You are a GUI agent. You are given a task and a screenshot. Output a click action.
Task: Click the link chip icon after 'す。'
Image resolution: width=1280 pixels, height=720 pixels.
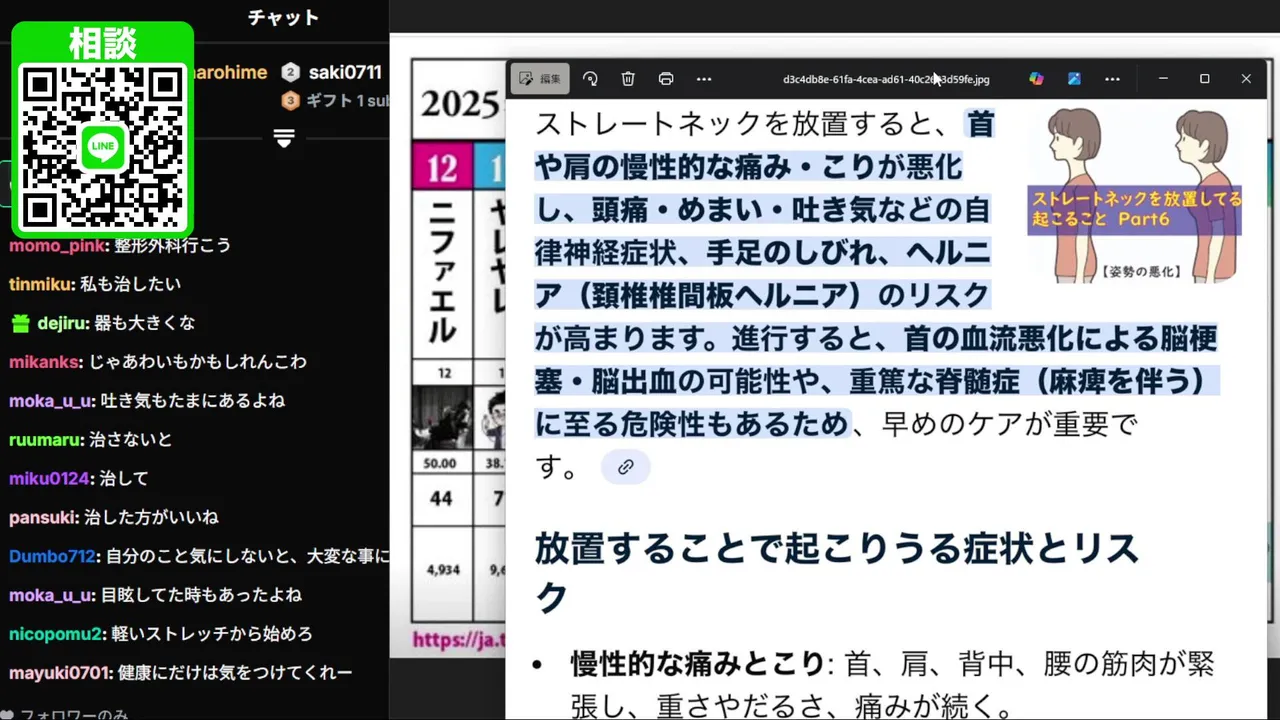click(625, 467)
